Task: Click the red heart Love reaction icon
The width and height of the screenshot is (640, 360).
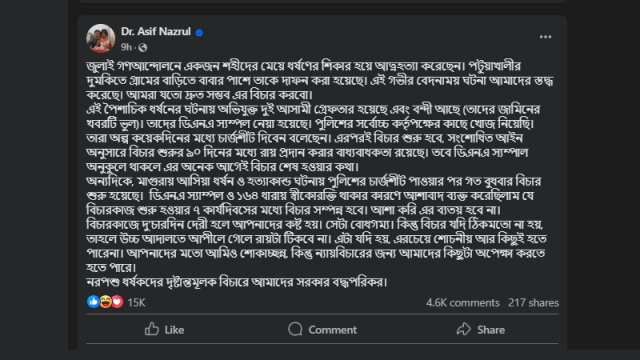Action: pos(117,302)
